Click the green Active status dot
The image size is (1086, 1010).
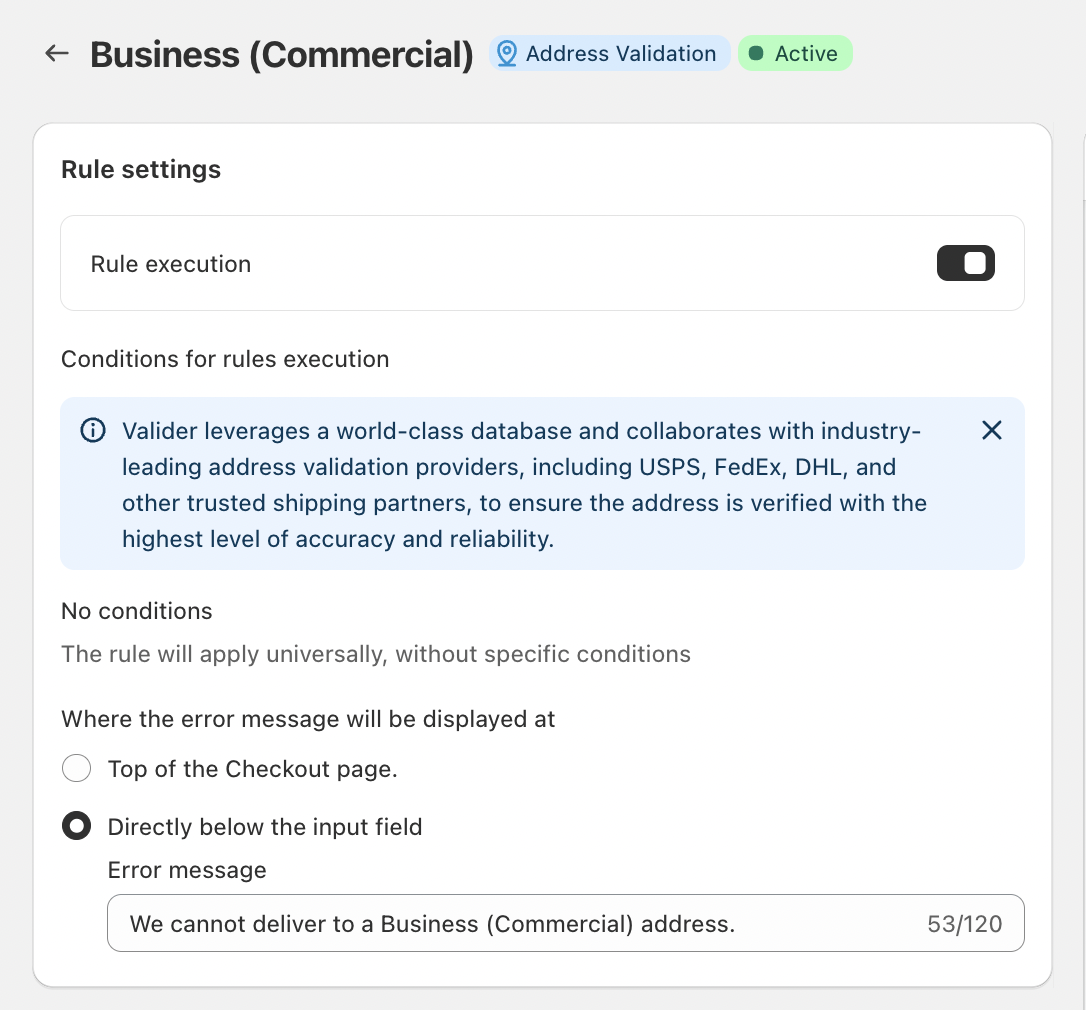click(x=756, y=54)
